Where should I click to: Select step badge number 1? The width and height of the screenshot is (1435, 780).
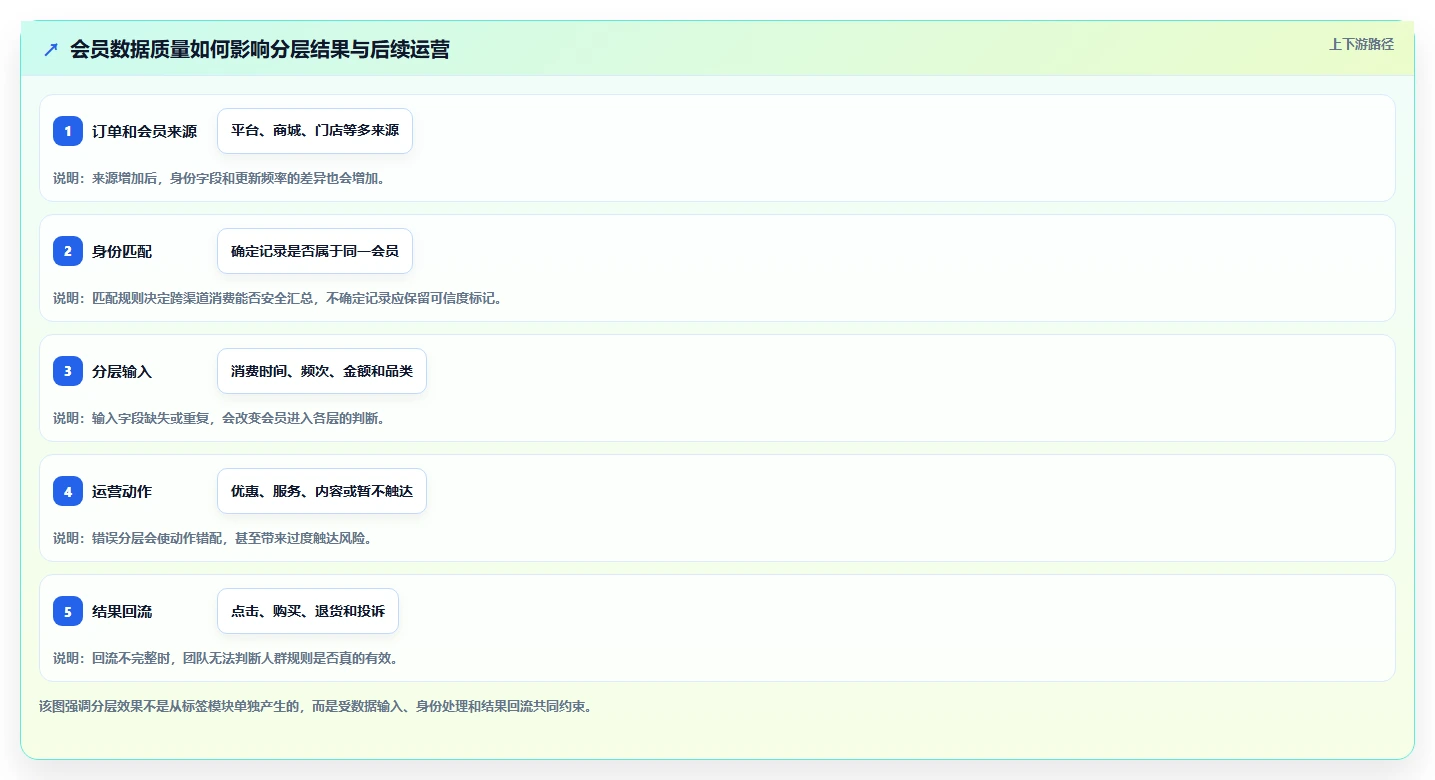click(x=68, y=131)
